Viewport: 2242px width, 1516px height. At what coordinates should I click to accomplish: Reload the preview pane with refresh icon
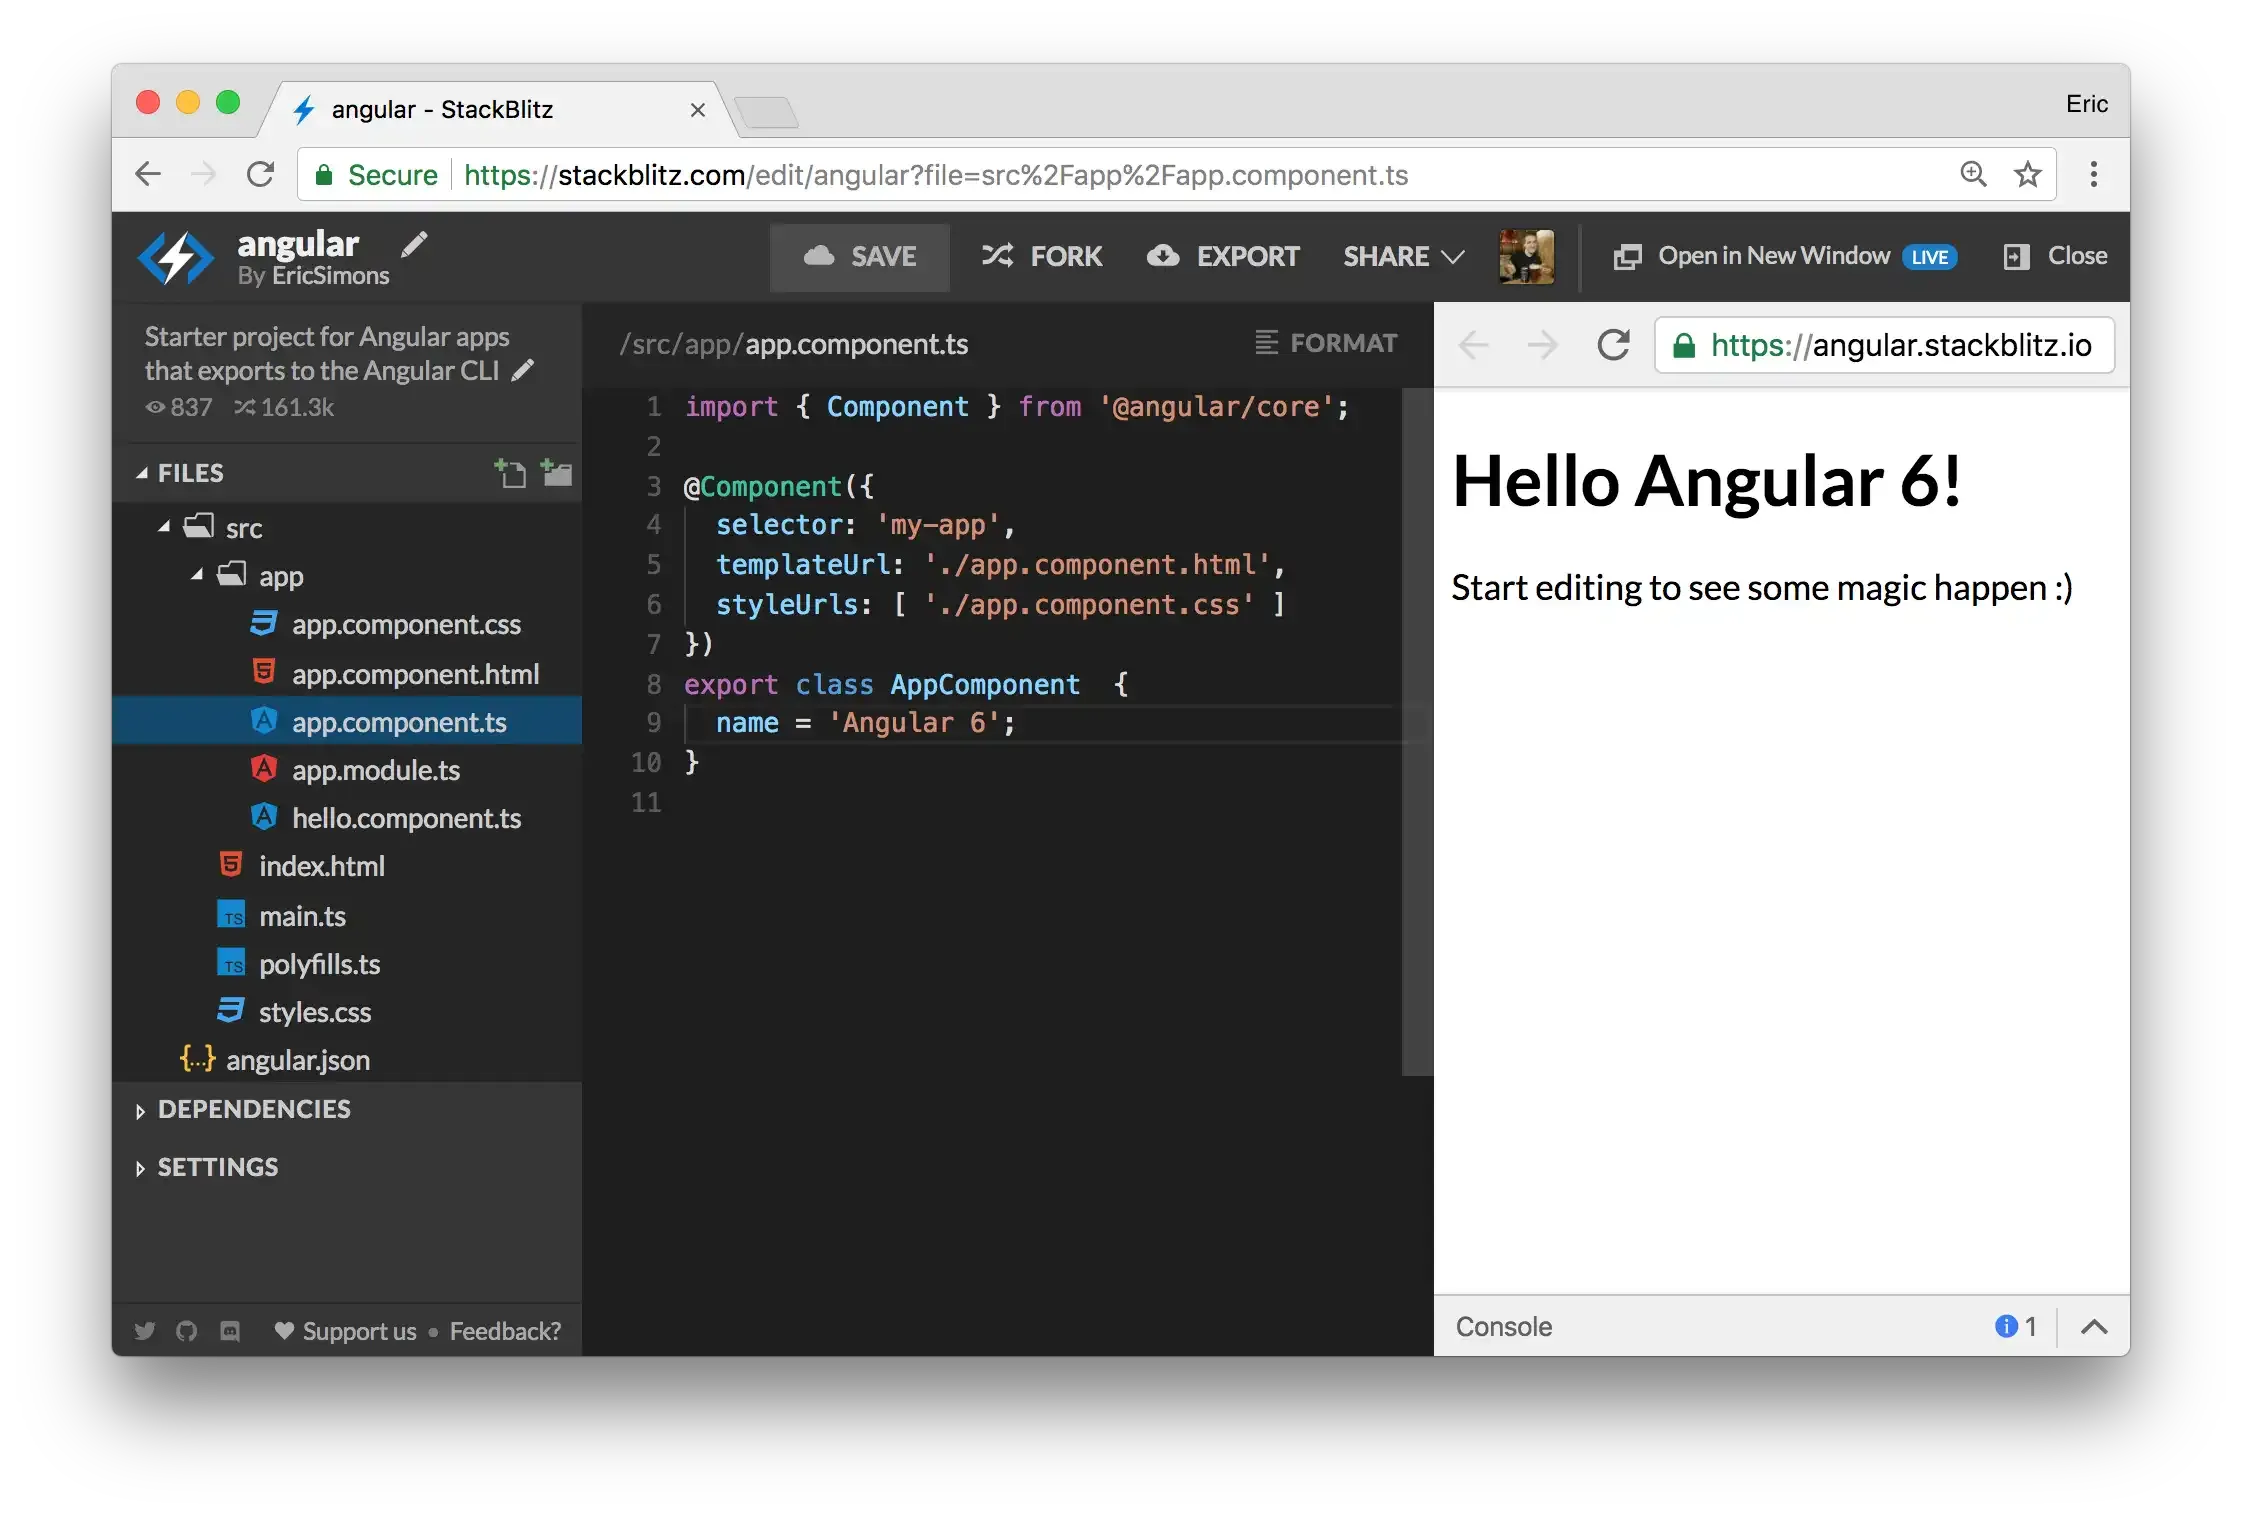tap(1613, 345)
